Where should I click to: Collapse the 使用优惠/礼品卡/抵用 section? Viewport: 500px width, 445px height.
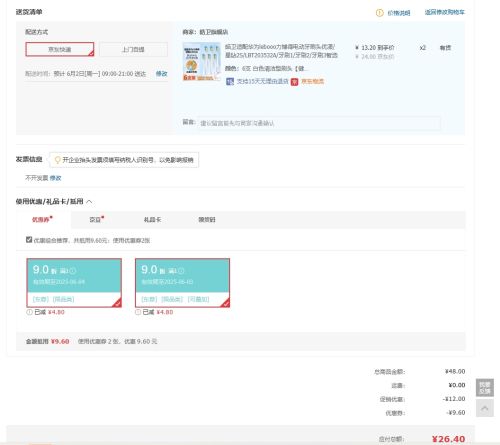coord(89,202)
